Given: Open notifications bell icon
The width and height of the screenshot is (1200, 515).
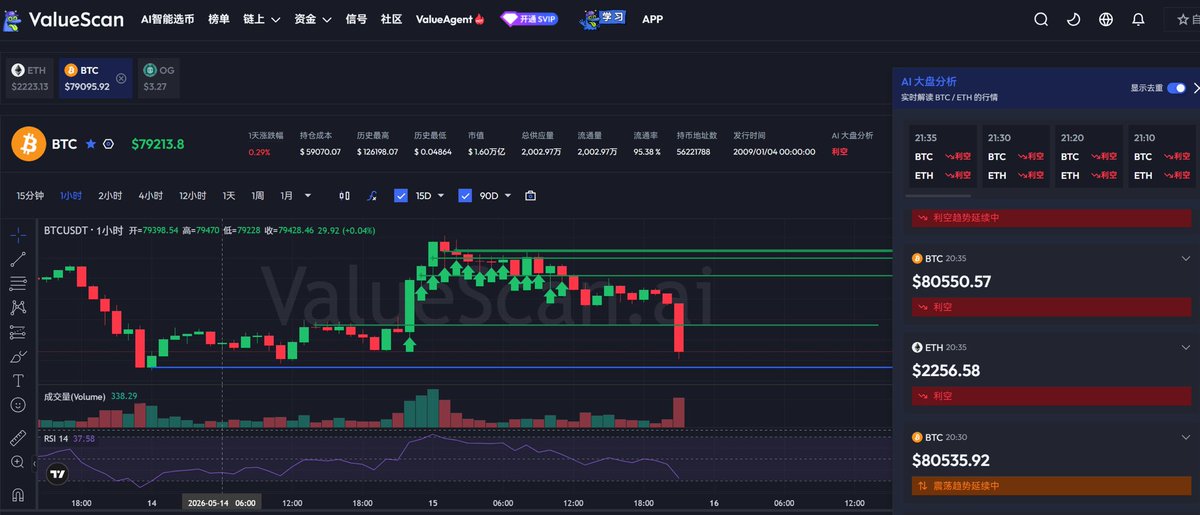Looking at the screenshot, I should [1138, 19].
